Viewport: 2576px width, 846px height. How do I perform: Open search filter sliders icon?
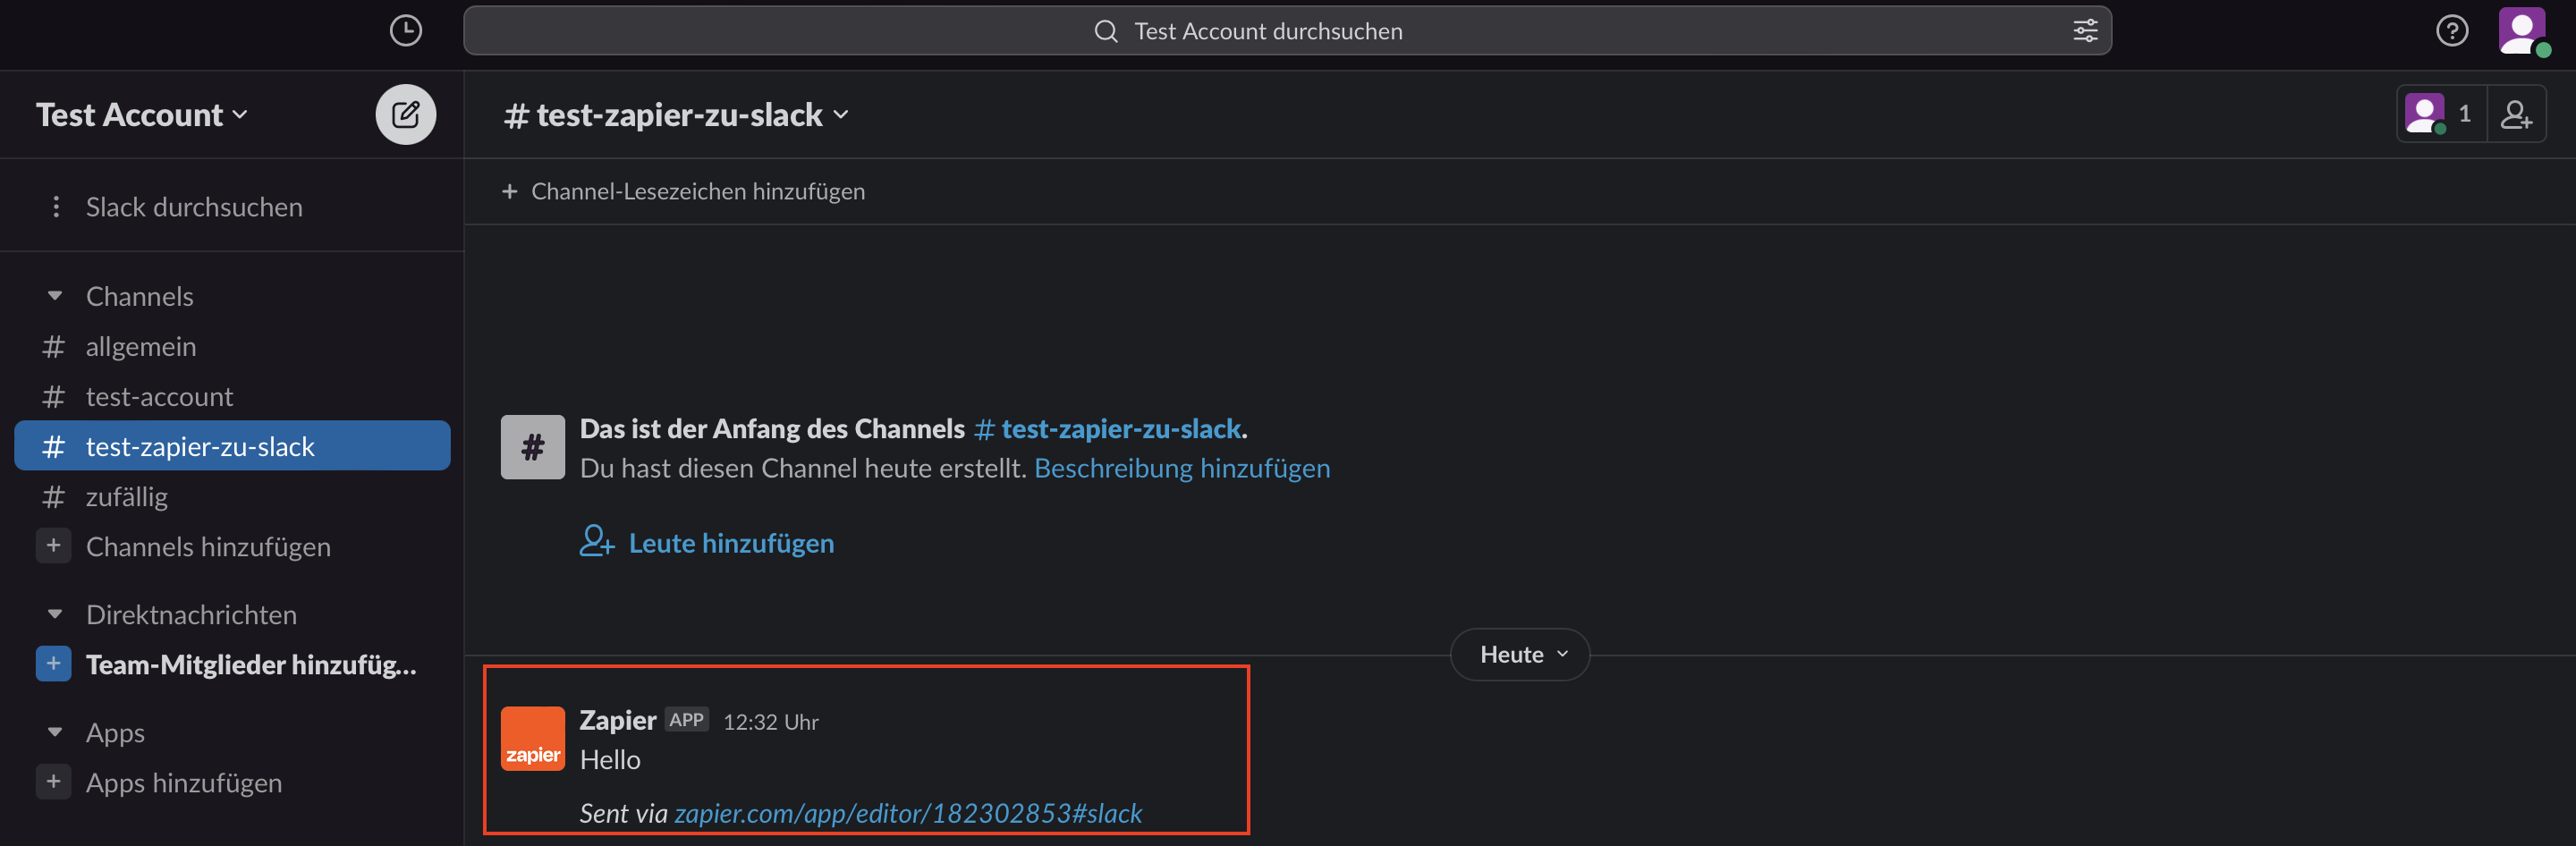coord(2085,31)
